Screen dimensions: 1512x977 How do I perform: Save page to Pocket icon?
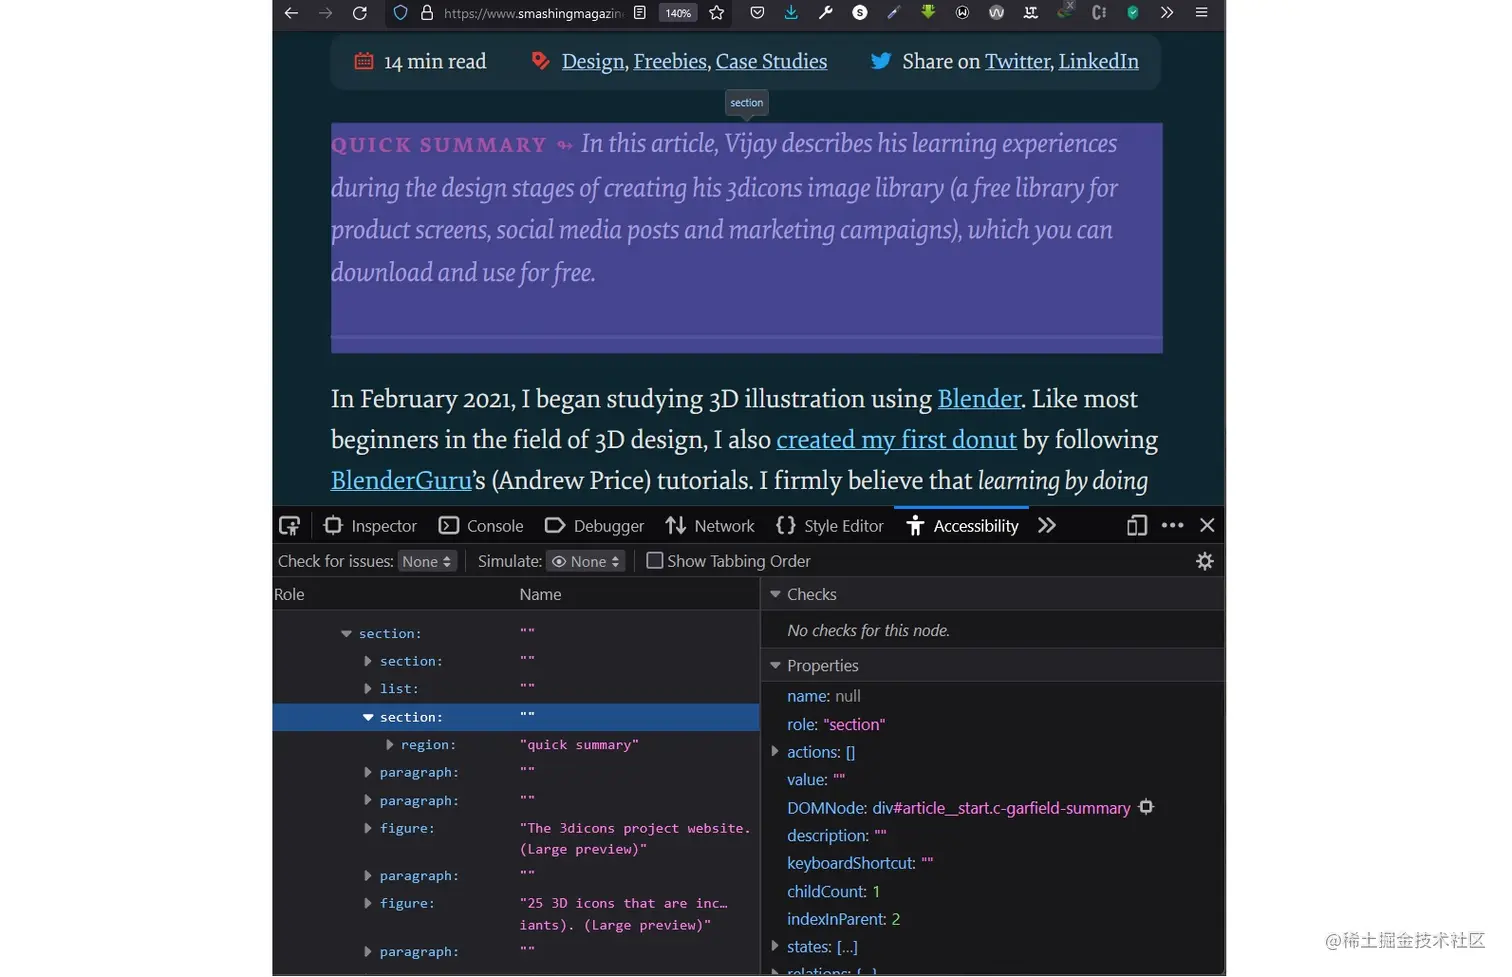point(757,13)
